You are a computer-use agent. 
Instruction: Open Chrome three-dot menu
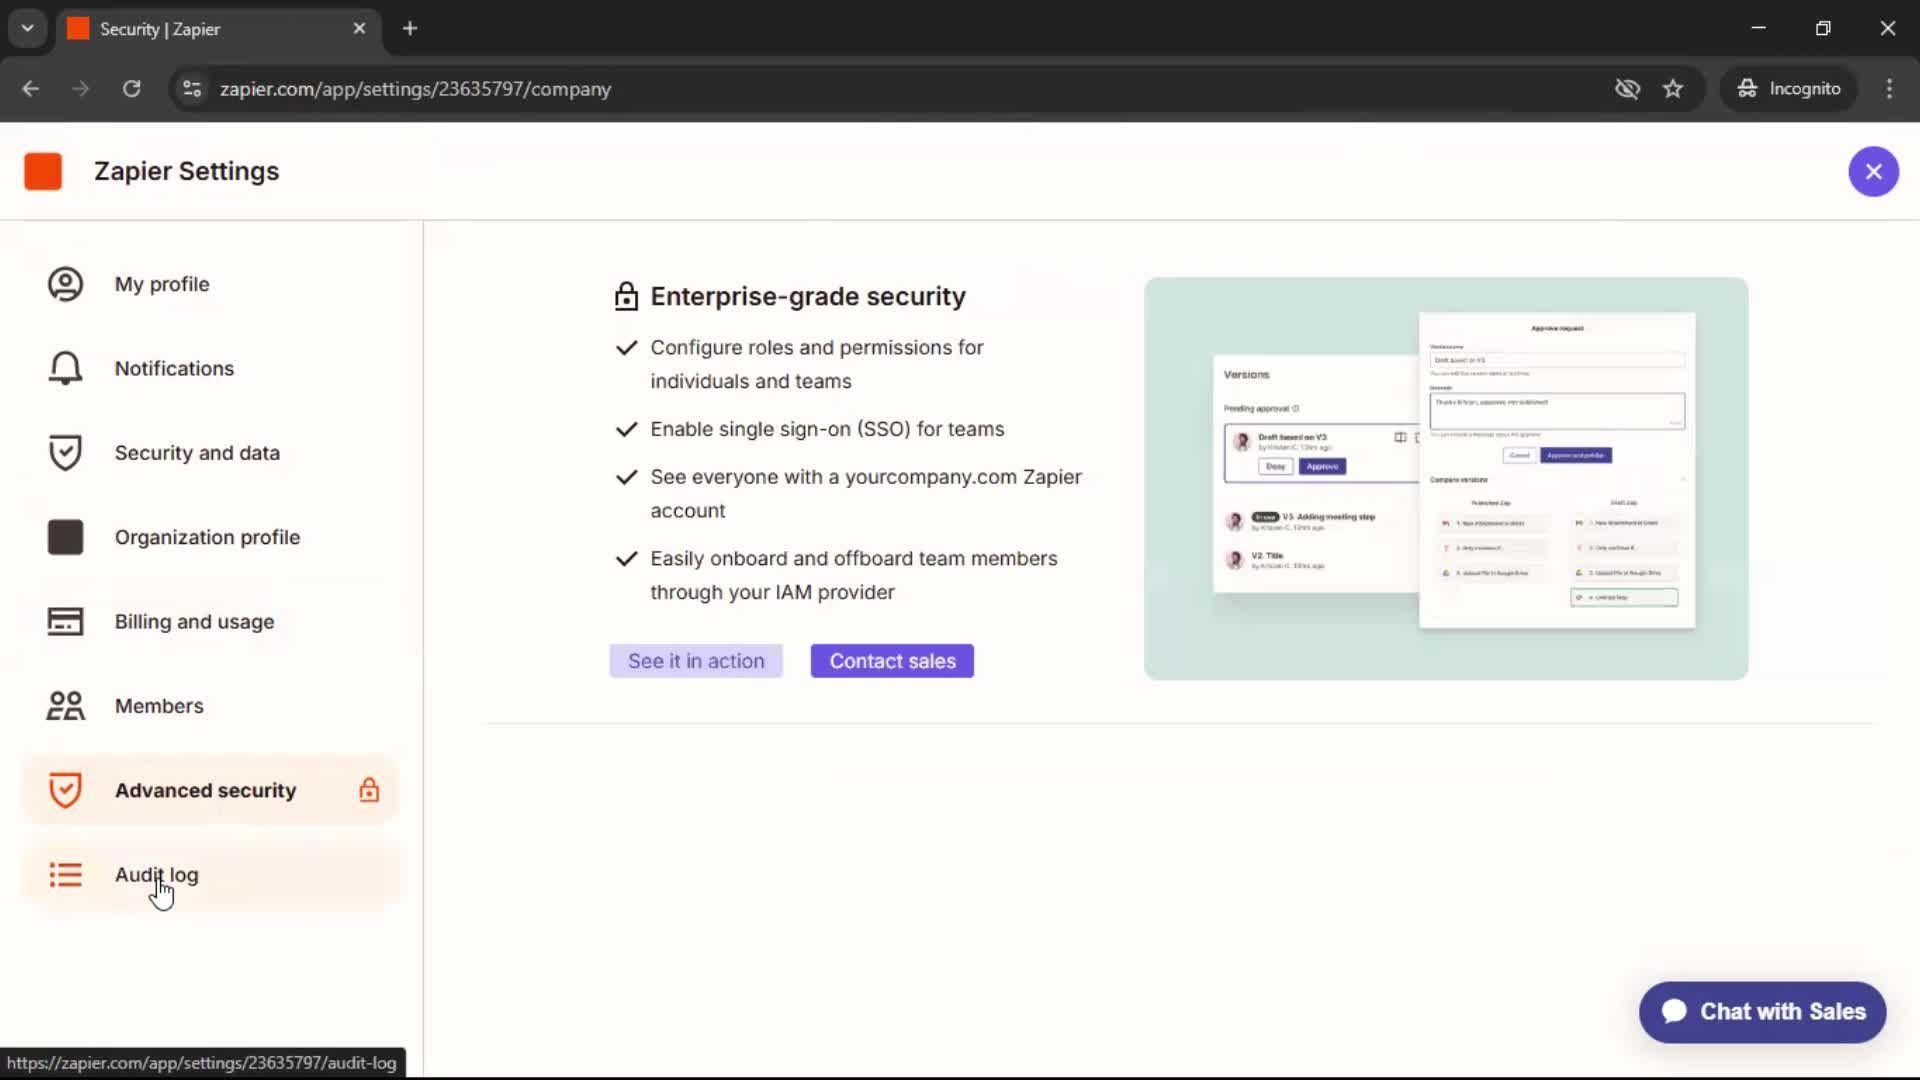(1889, 89)
